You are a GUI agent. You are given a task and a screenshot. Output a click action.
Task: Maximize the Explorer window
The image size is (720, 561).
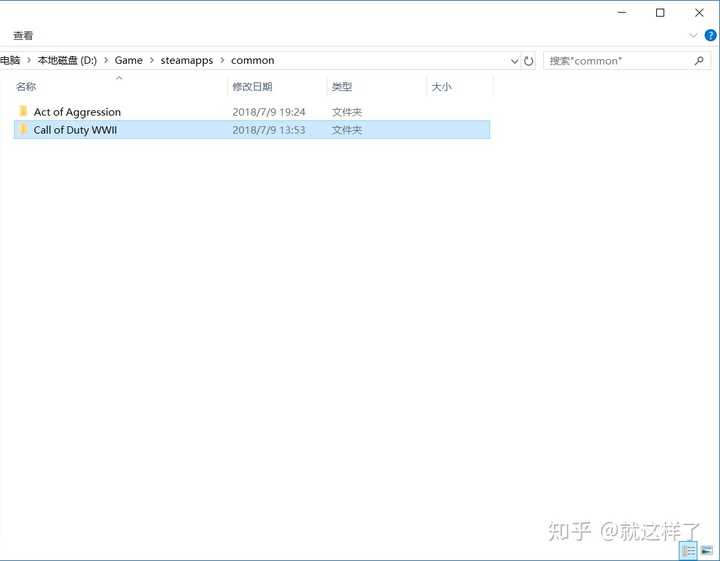coord(660,12)
